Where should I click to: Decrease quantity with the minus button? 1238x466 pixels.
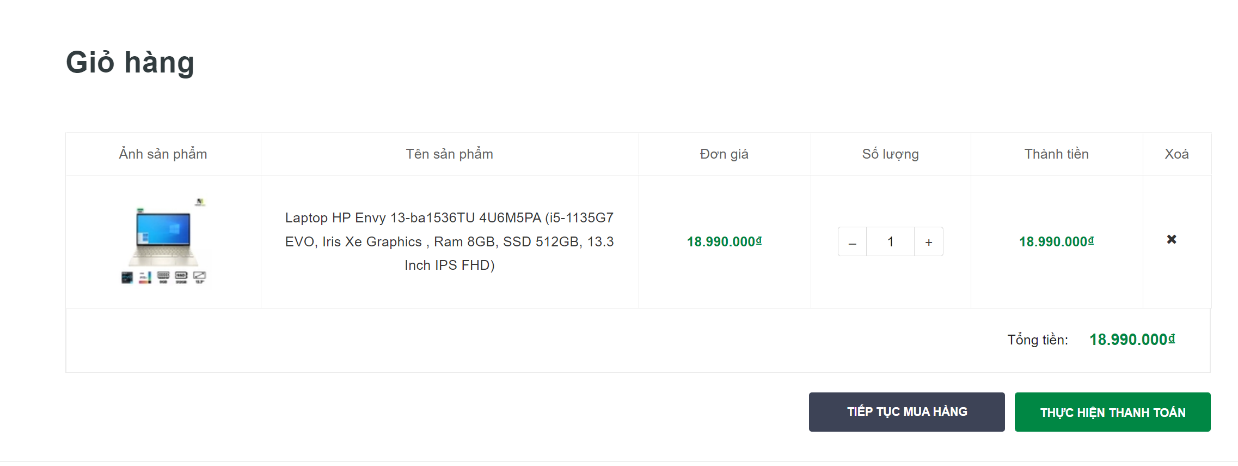coord(852,242)
